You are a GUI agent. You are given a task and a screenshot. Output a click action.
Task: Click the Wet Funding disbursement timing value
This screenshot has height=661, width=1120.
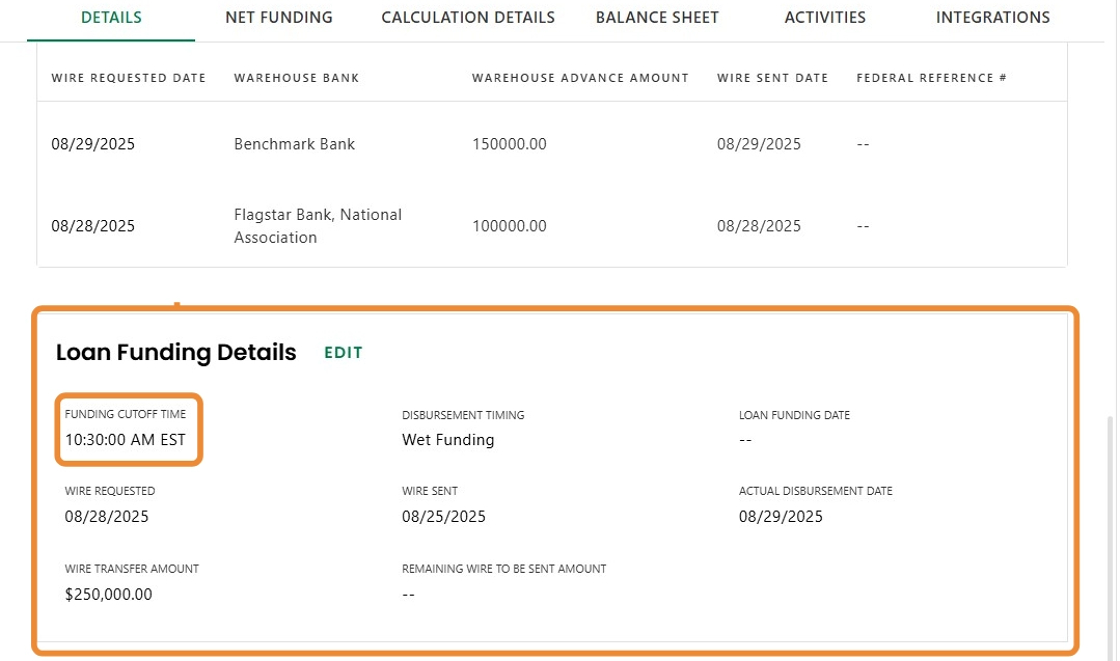(x=448, y=440)
